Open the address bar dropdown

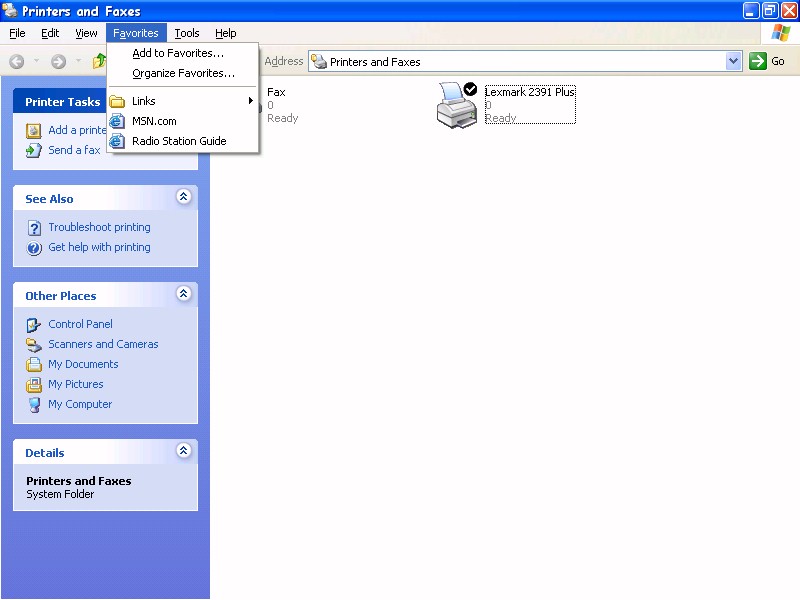[x=733, y=61]
